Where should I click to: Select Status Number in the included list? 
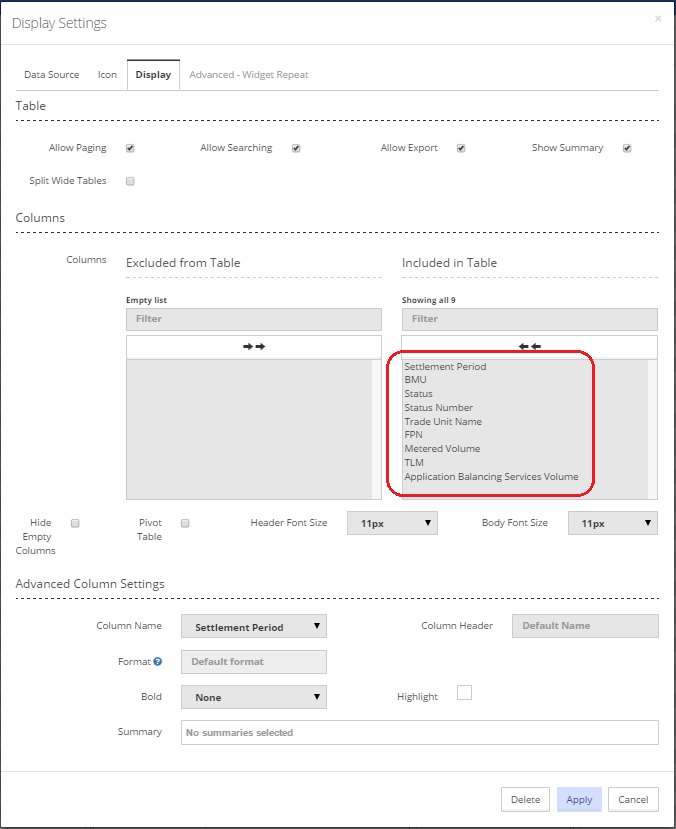pos(438,408)
